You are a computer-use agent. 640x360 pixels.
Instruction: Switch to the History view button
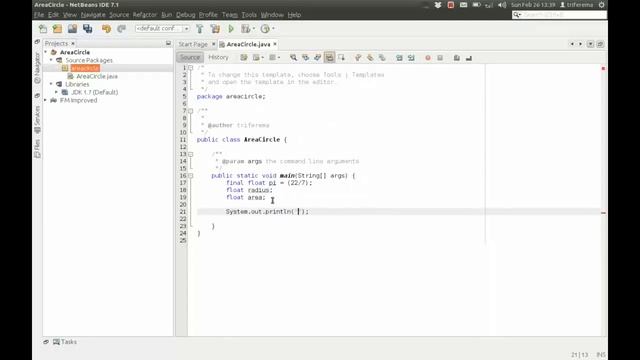coord(218,58)
